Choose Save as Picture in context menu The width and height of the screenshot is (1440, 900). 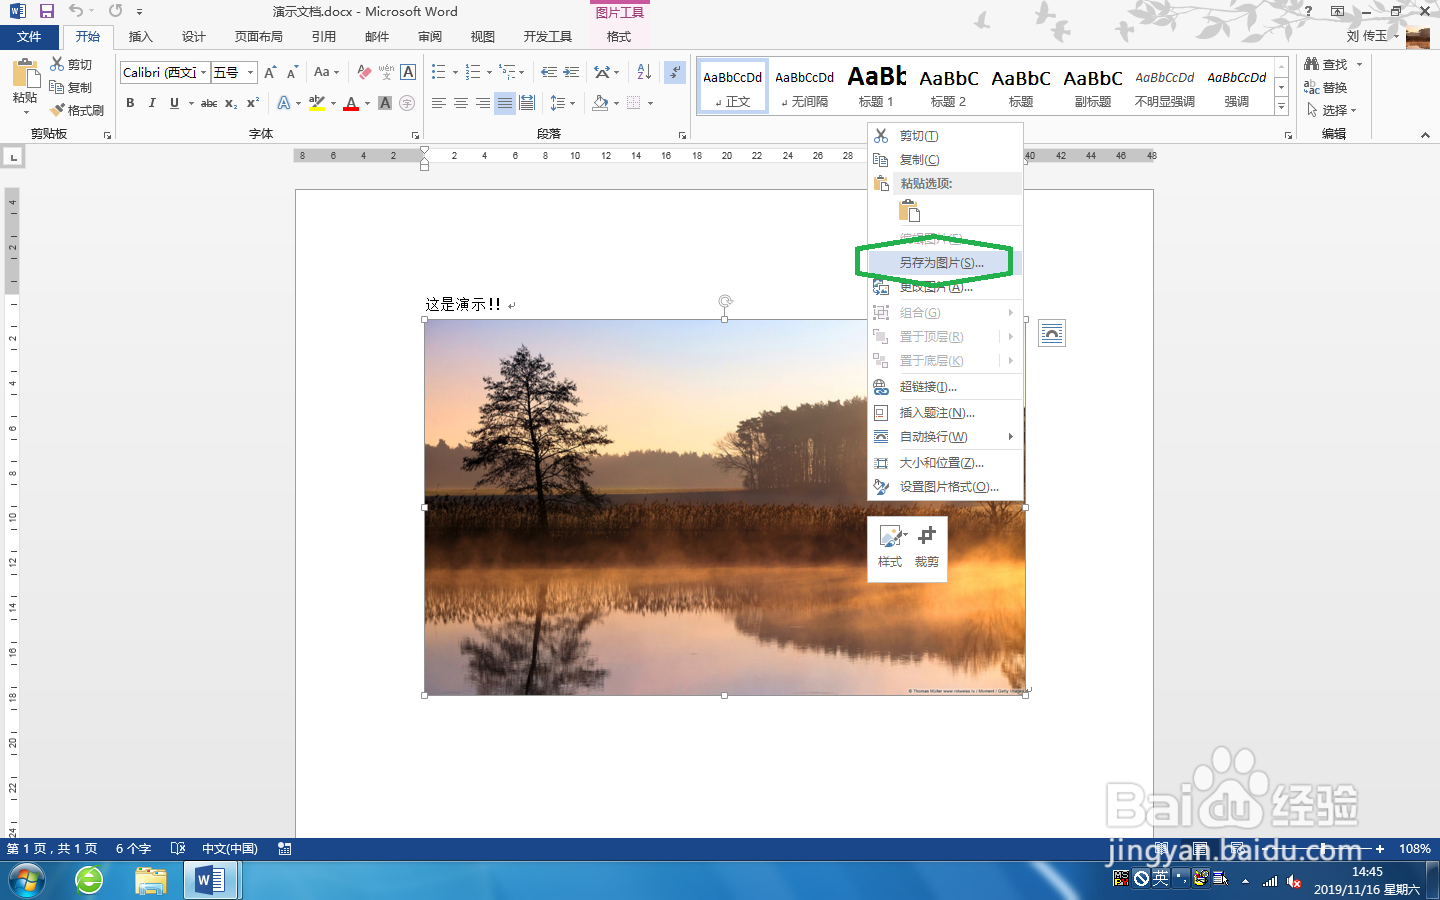pos(945,263)
